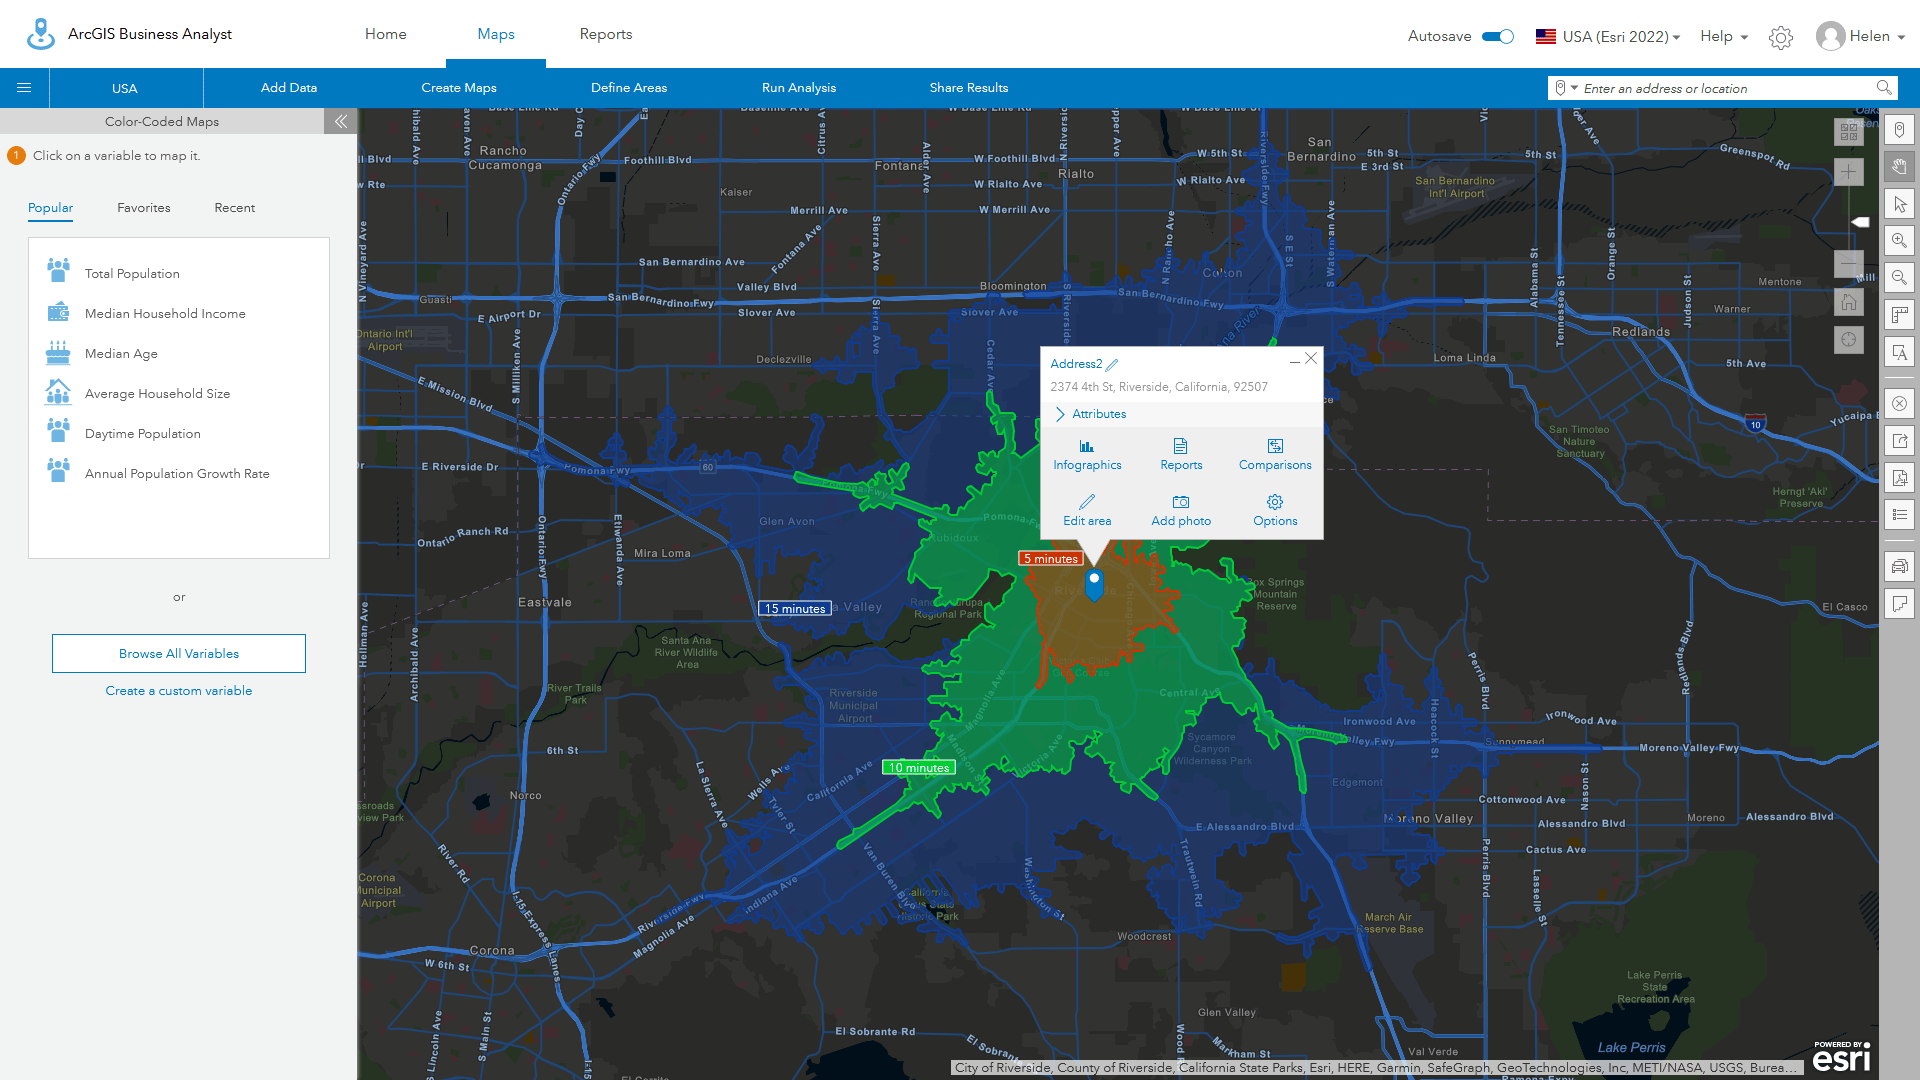Switch to the Favorites tab
This screenshot has height=1080, width=1920.
(142, 207)
